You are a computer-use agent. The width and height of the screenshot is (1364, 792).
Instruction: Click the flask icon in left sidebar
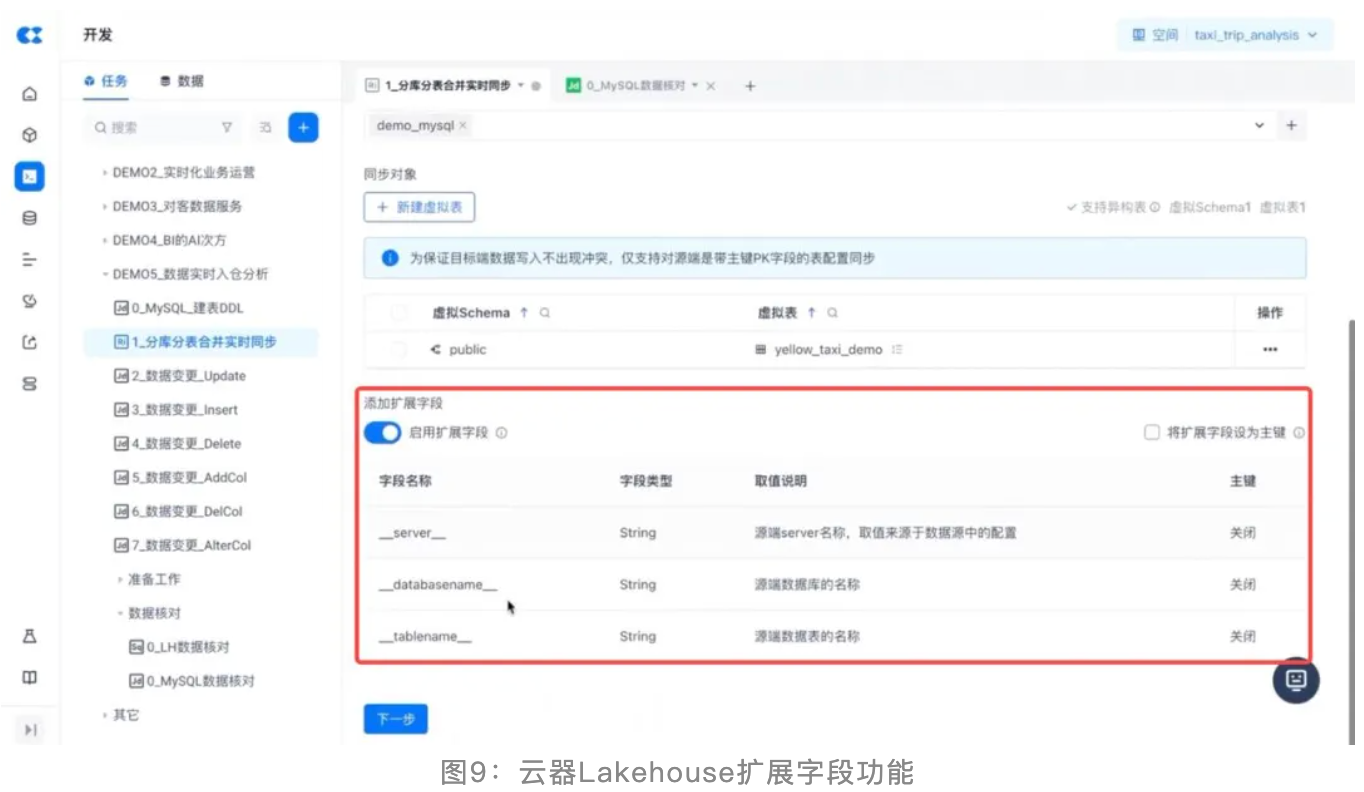(x=30, y=636)
